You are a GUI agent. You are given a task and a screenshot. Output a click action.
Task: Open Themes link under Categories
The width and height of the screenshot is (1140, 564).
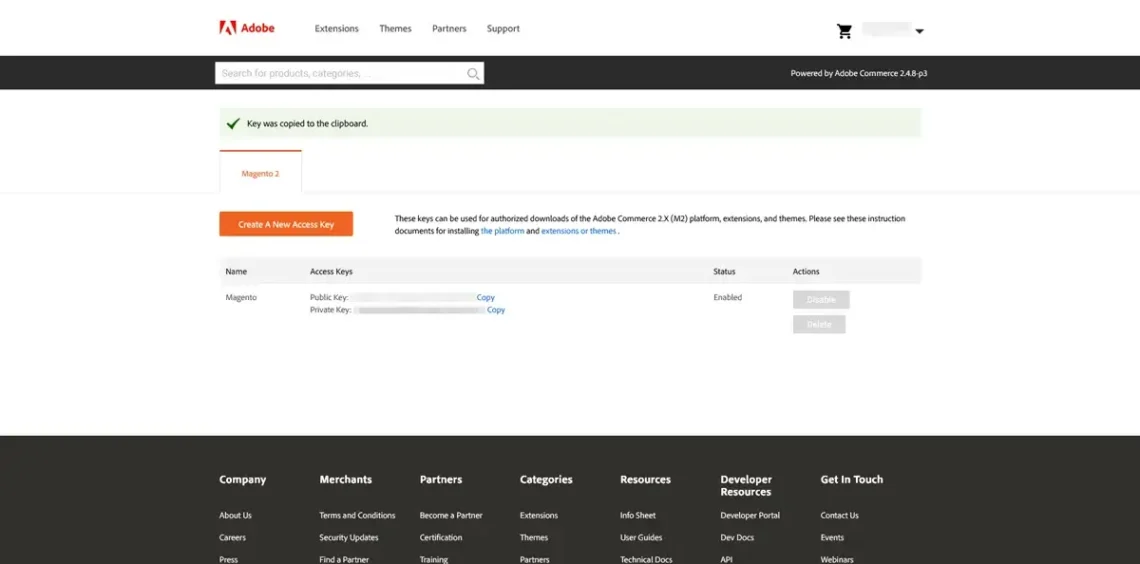[534, 538]
